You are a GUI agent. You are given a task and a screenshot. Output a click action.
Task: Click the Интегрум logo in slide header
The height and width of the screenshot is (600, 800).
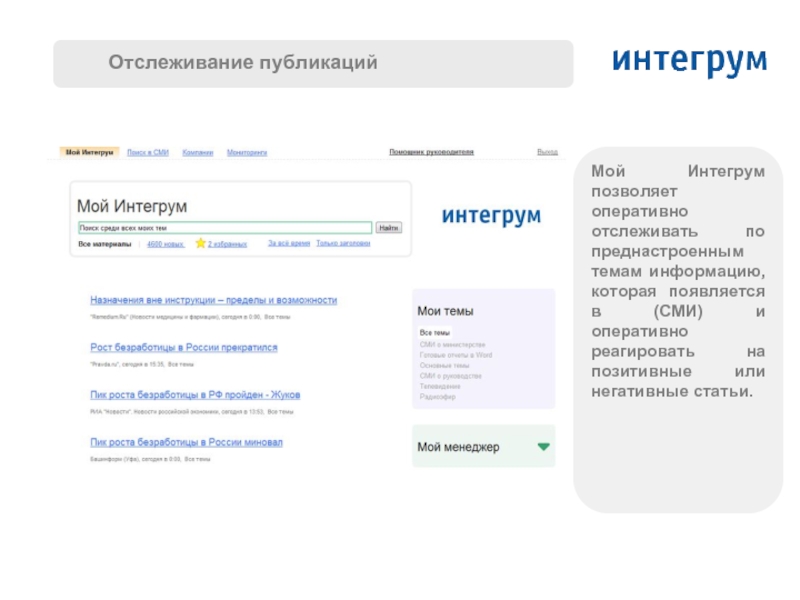click(689, 61)
